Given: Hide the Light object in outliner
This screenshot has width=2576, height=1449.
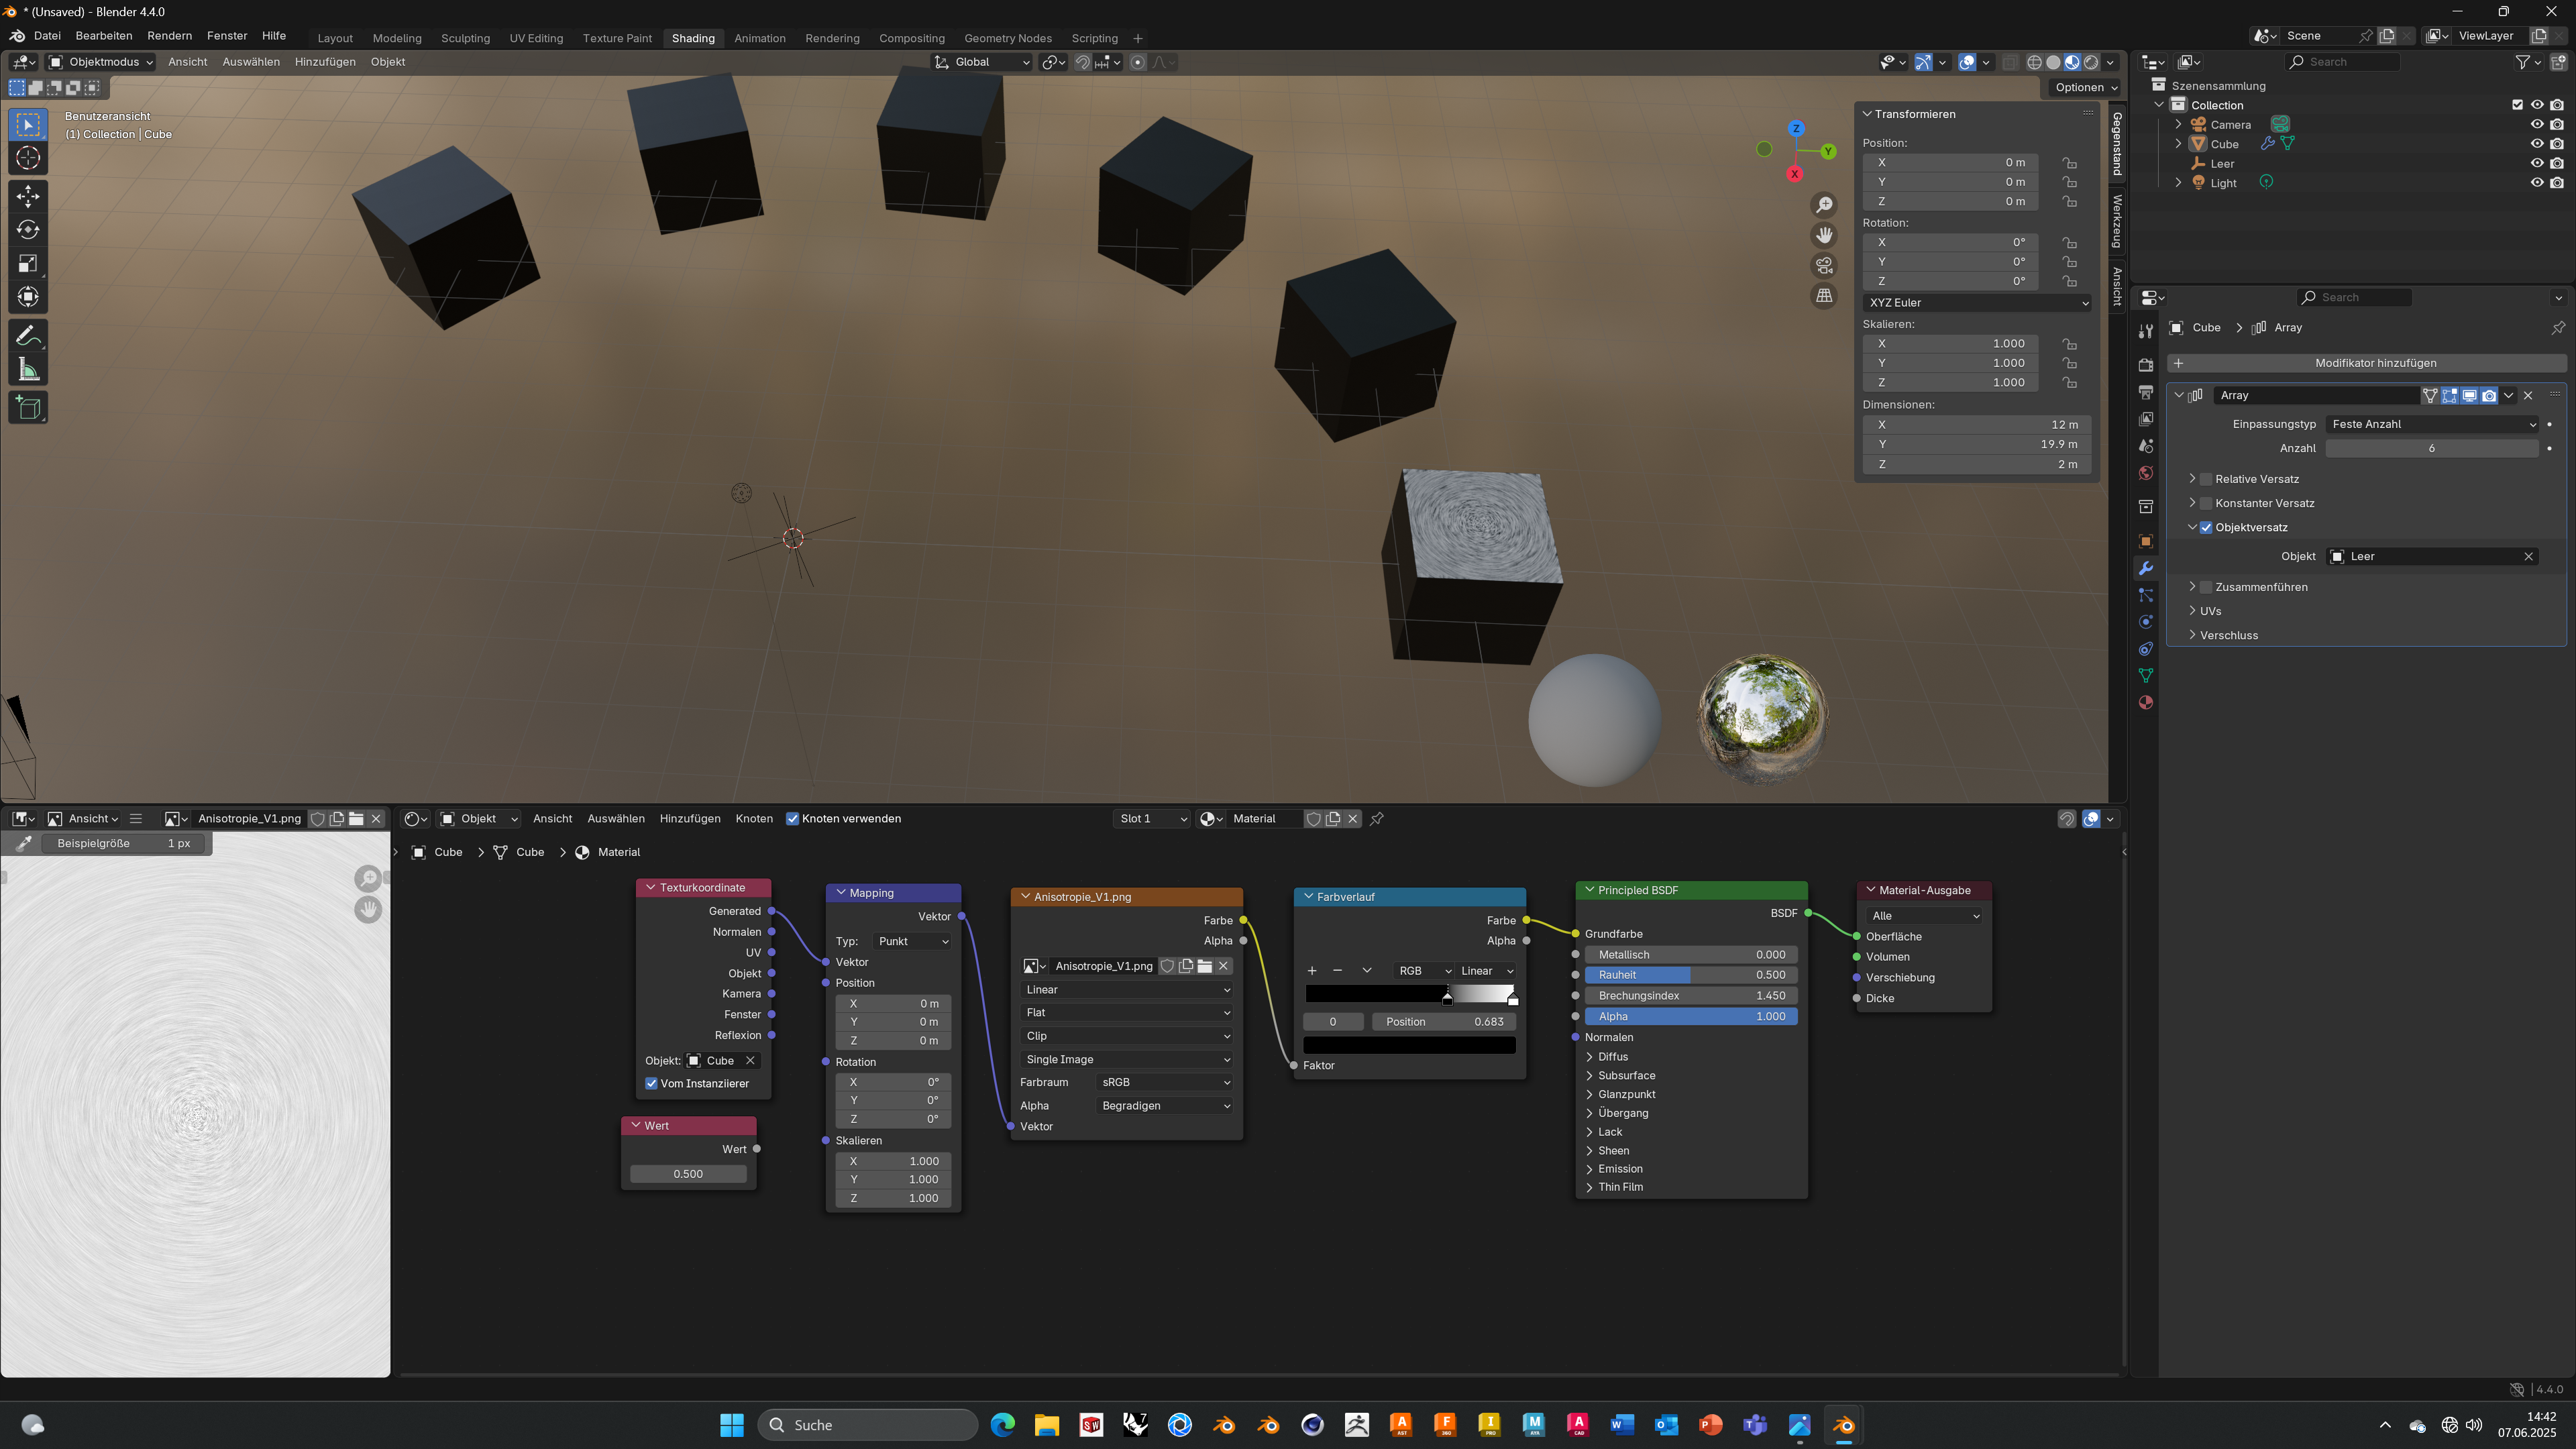Looking at the screenshot, I should 2536,183.
